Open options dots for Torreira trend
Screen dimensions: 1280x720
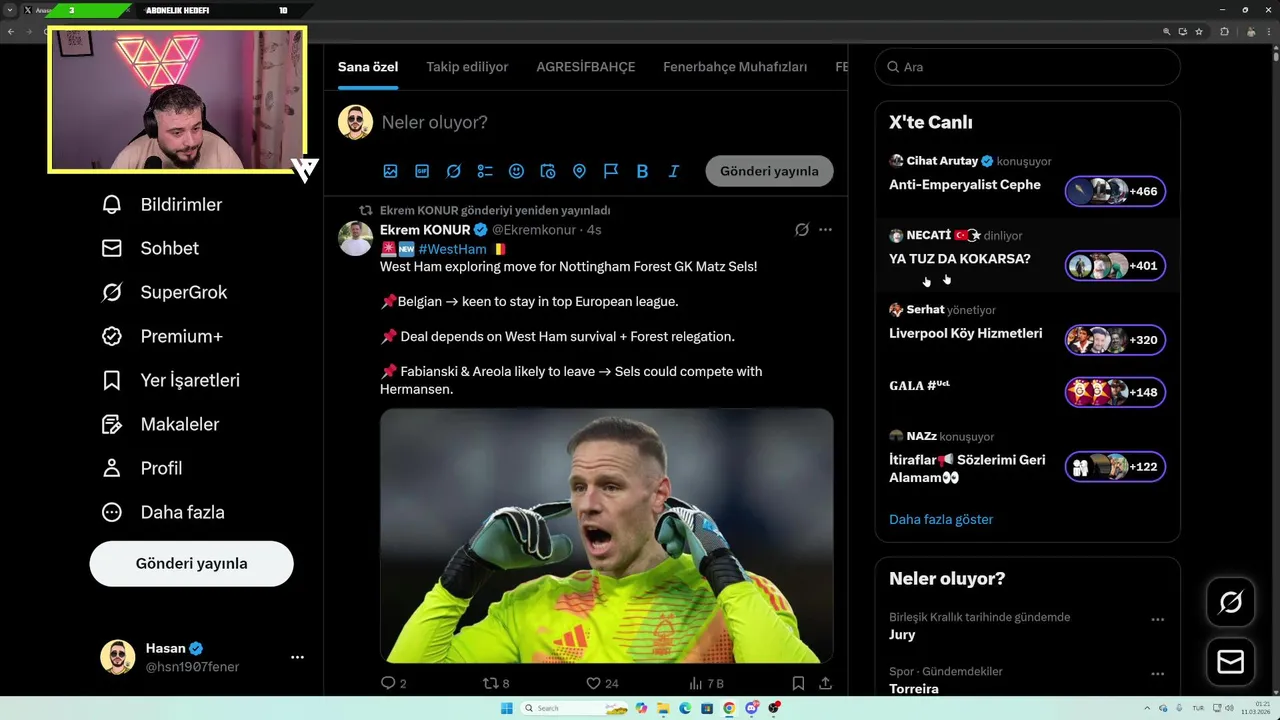(1157, 674)
